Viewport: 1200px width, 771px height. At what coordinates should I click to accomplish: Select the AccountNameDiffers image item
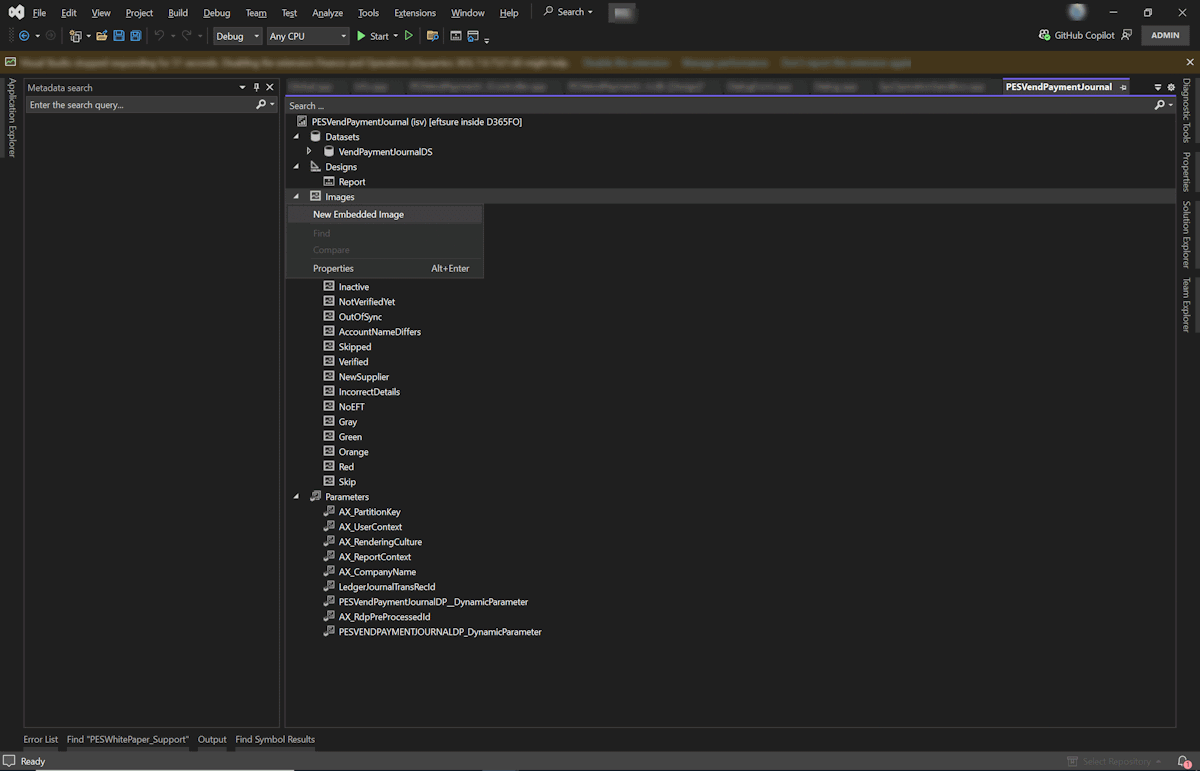pyautogui.click(x=379, y=332)
